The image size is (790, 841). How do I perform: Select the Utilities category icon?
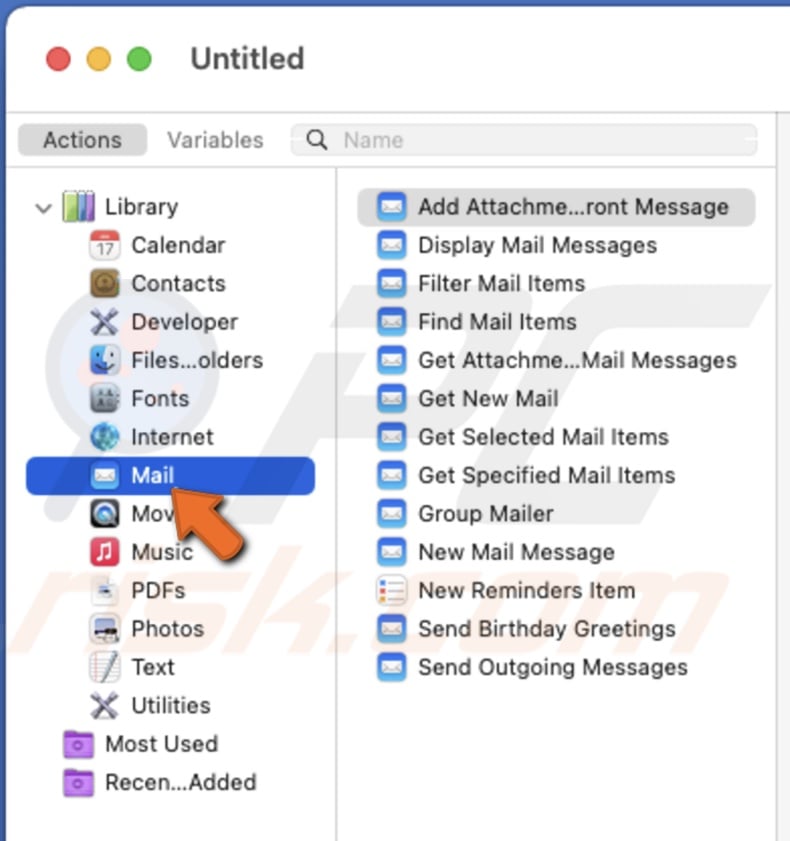[x=104, y=705]
